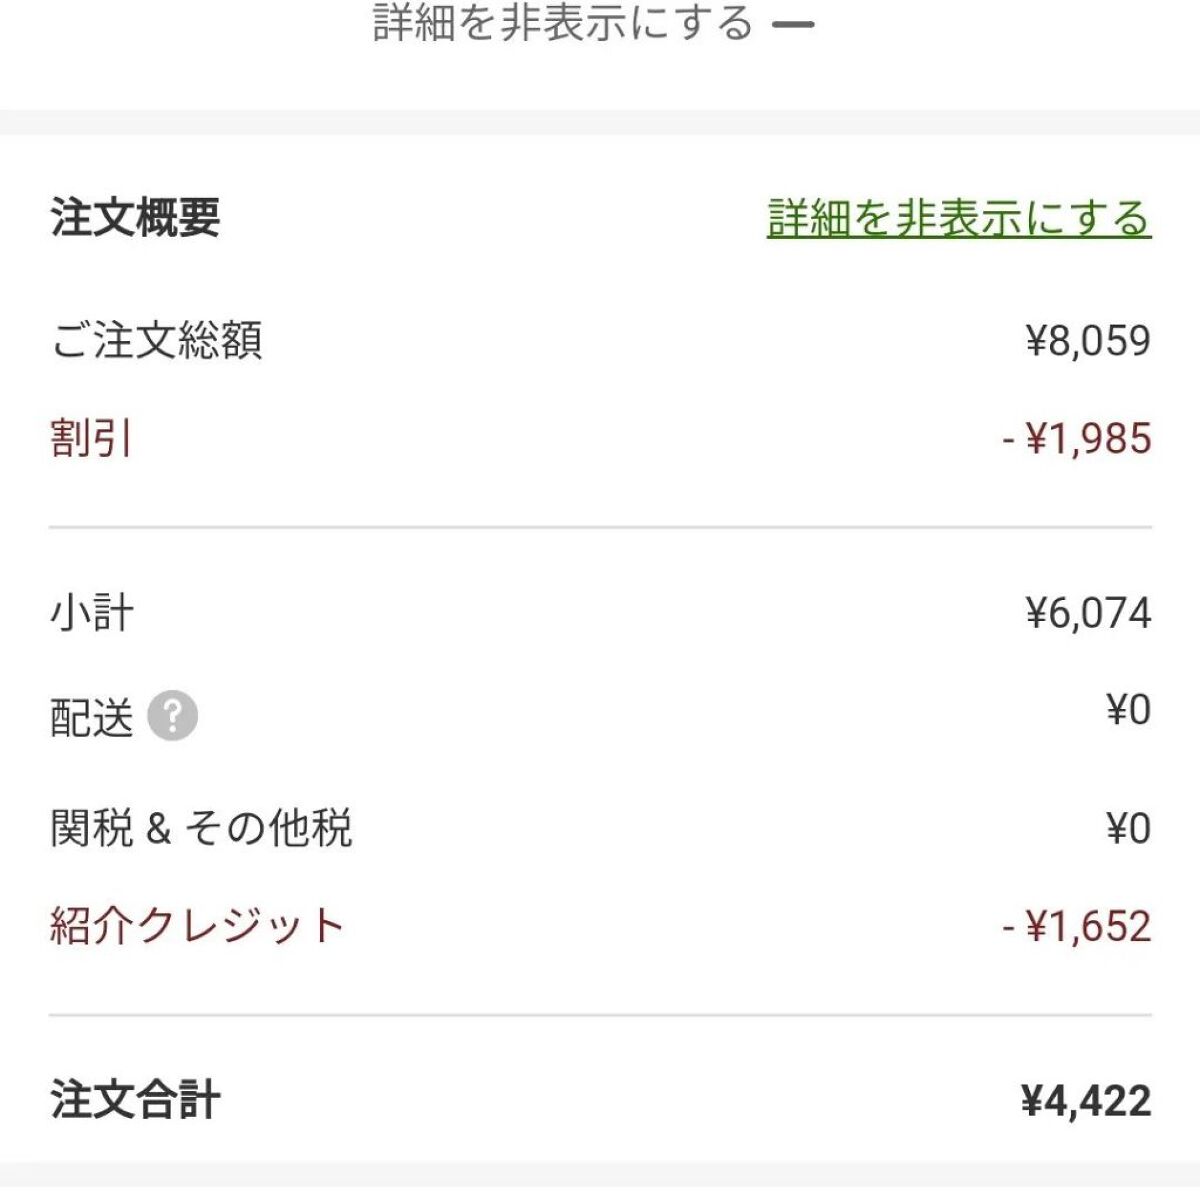Select the 関税 & その他税 label
Viewport: 1200px width, 1200px height.
201,828
